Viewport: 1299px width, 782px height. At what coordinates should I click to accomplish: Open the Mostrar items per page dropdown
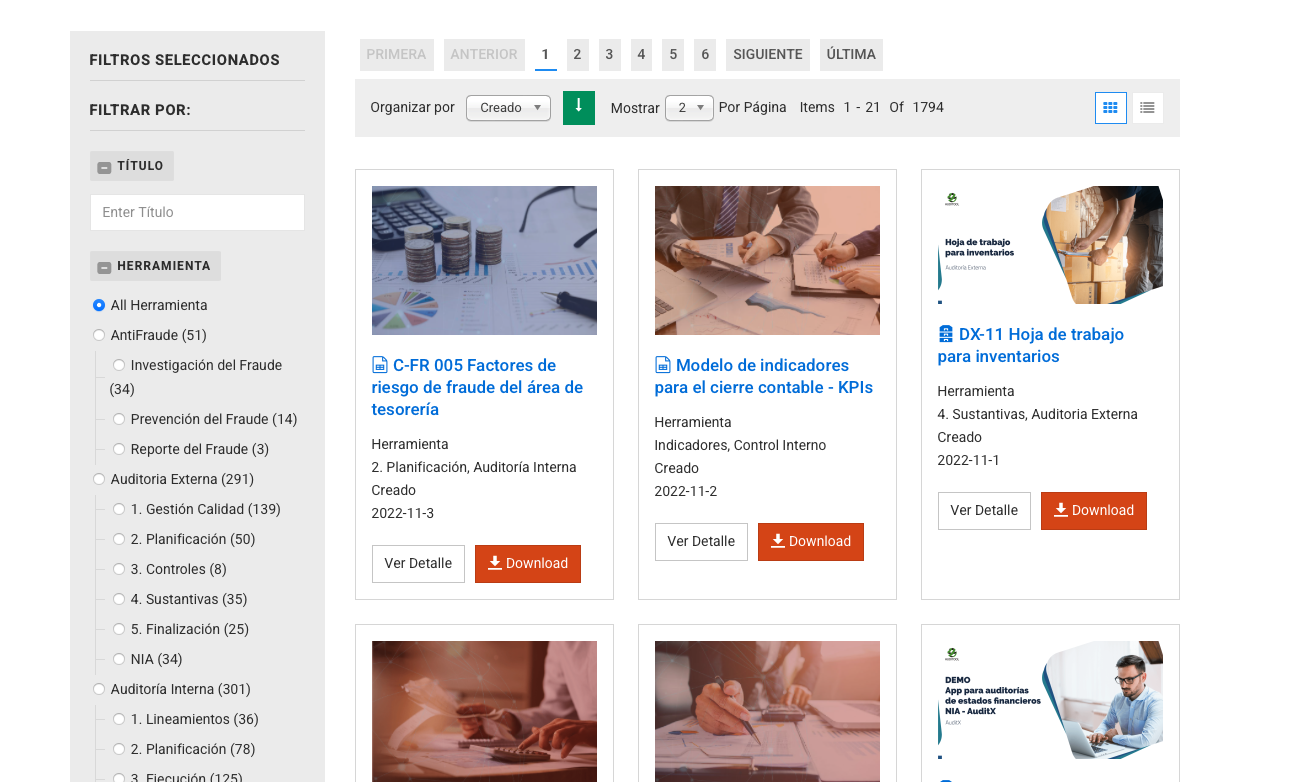click(689, 108)
